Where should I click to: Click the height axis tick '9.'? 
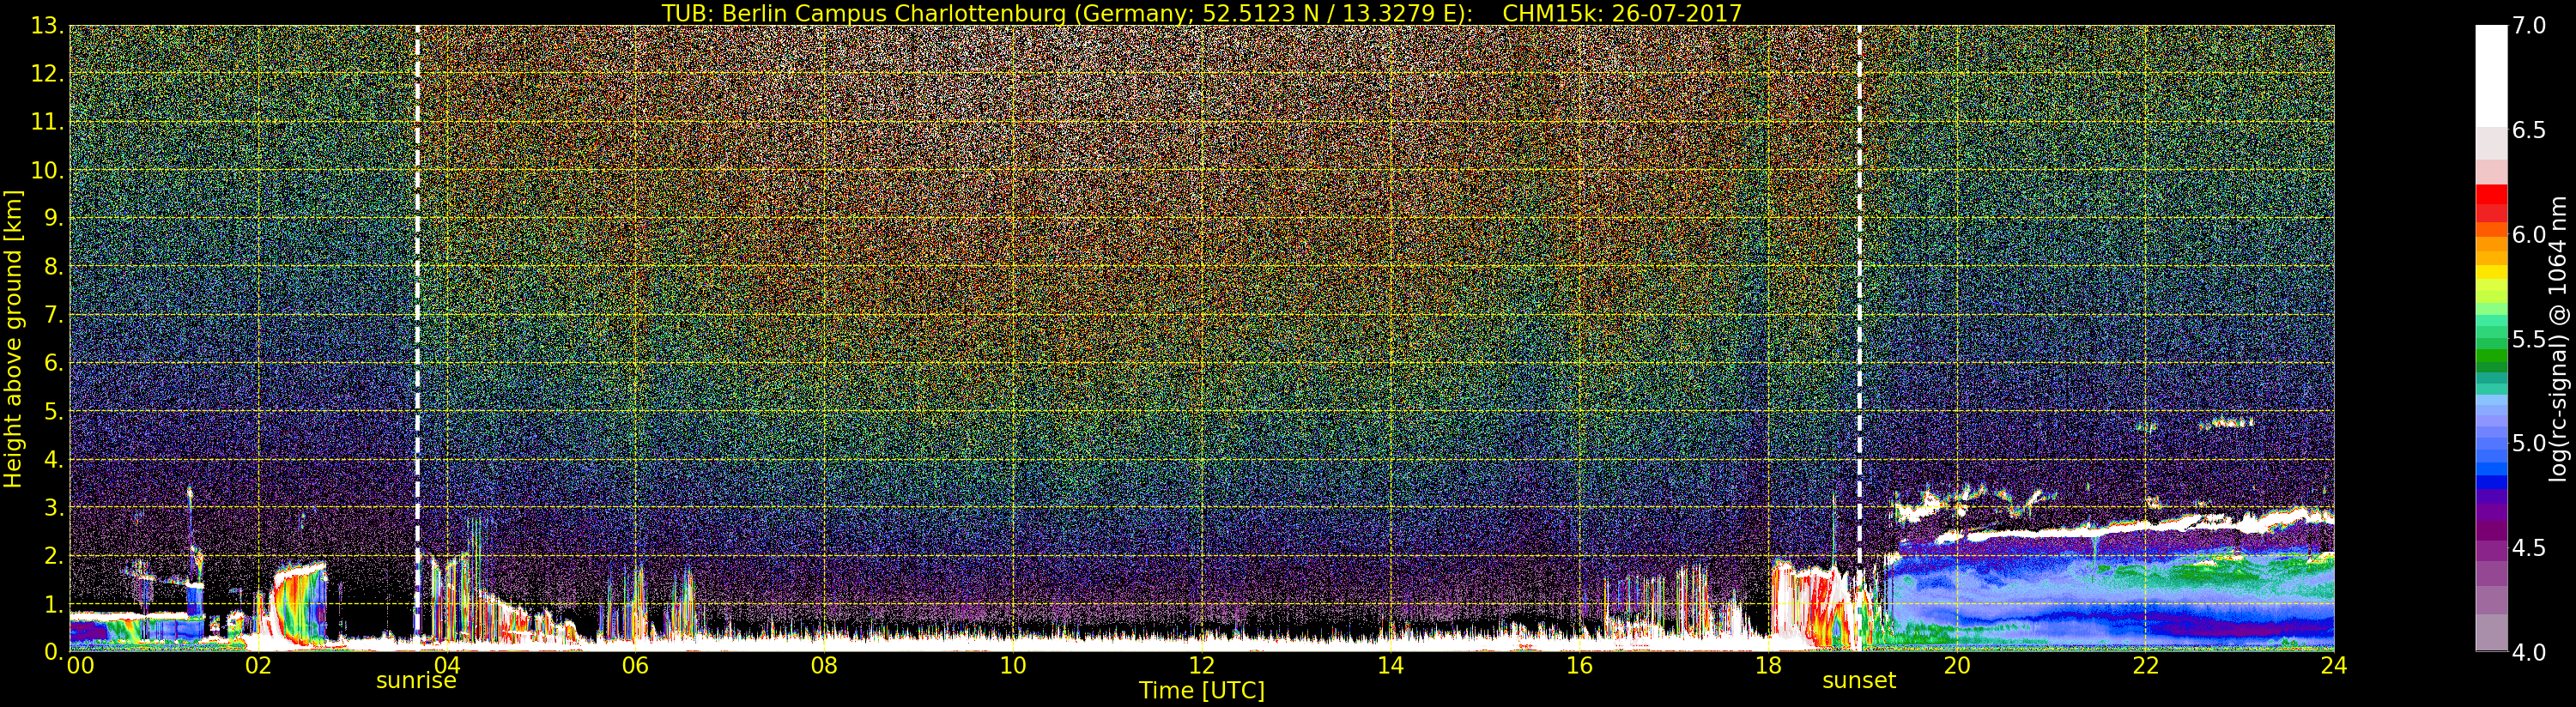54,218
